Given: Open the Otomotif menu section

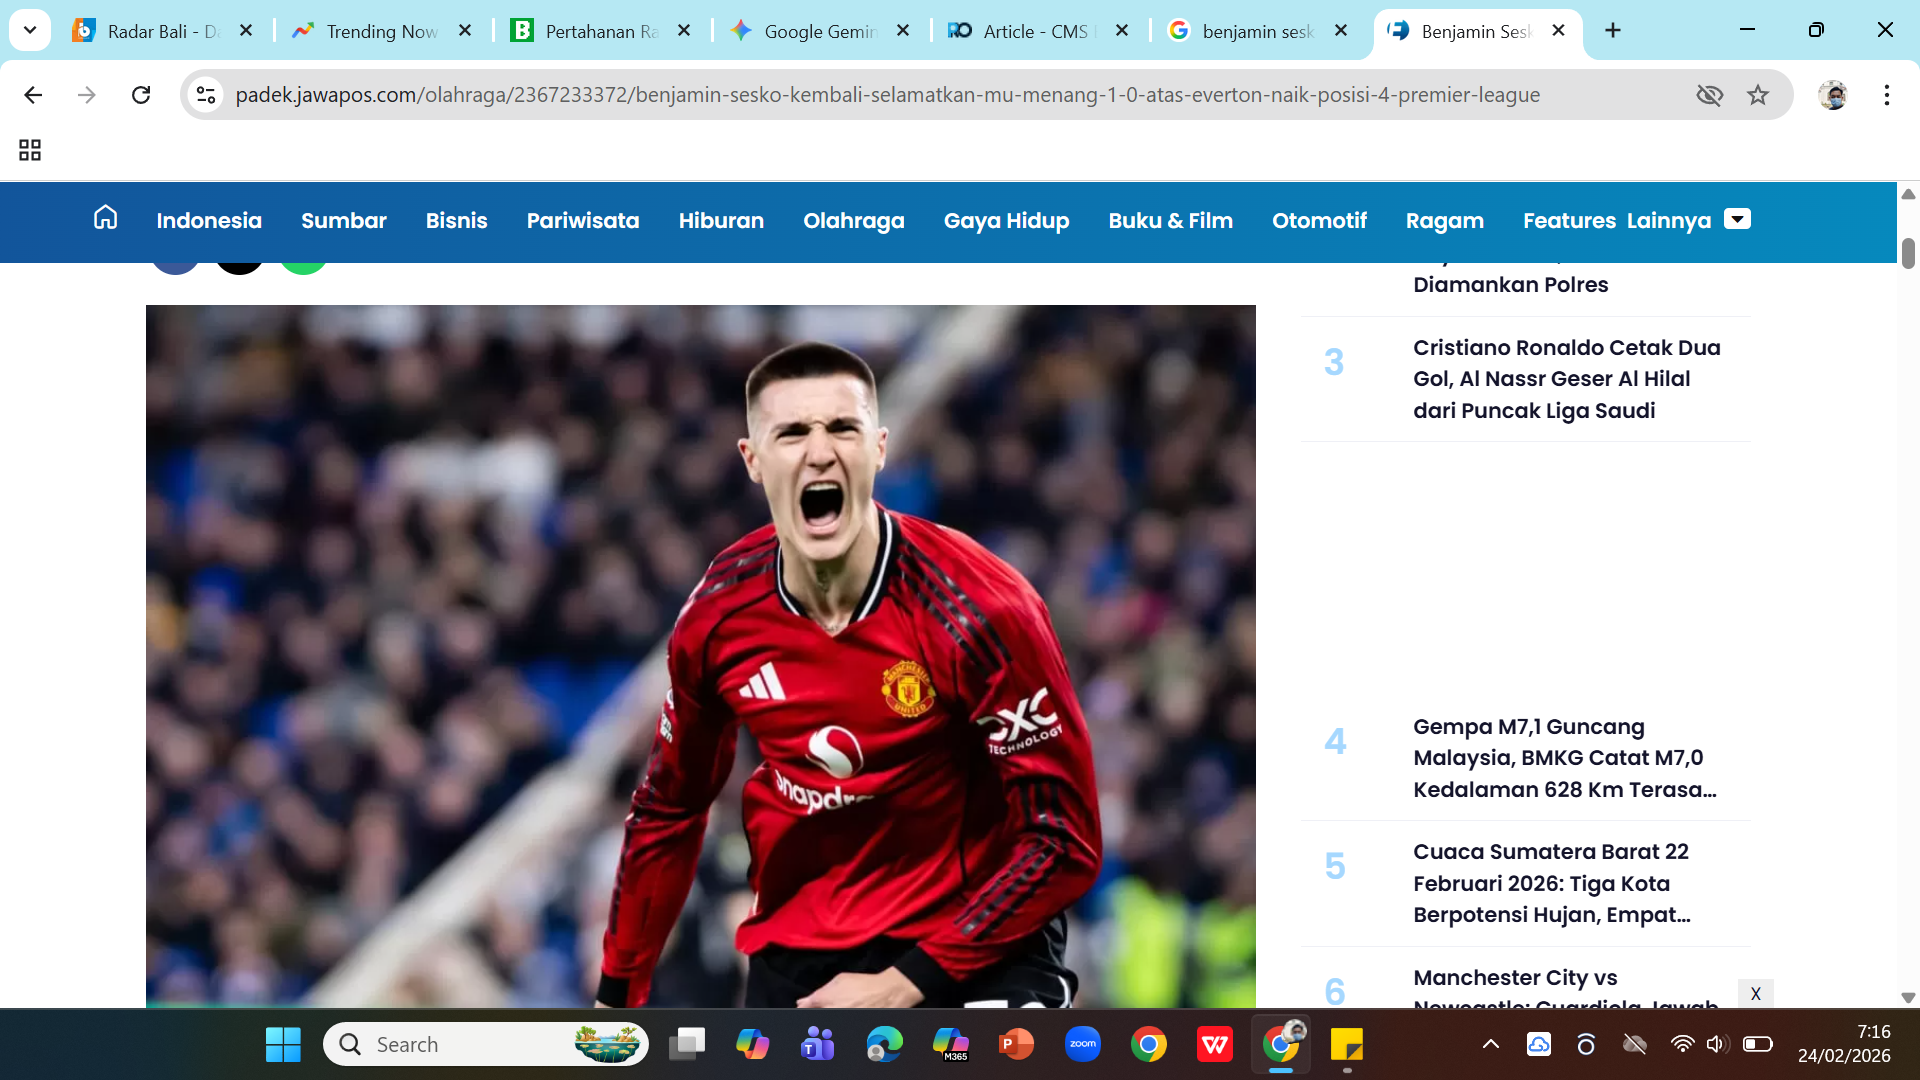Looking at the screenshot, I should pos(1319,221).
